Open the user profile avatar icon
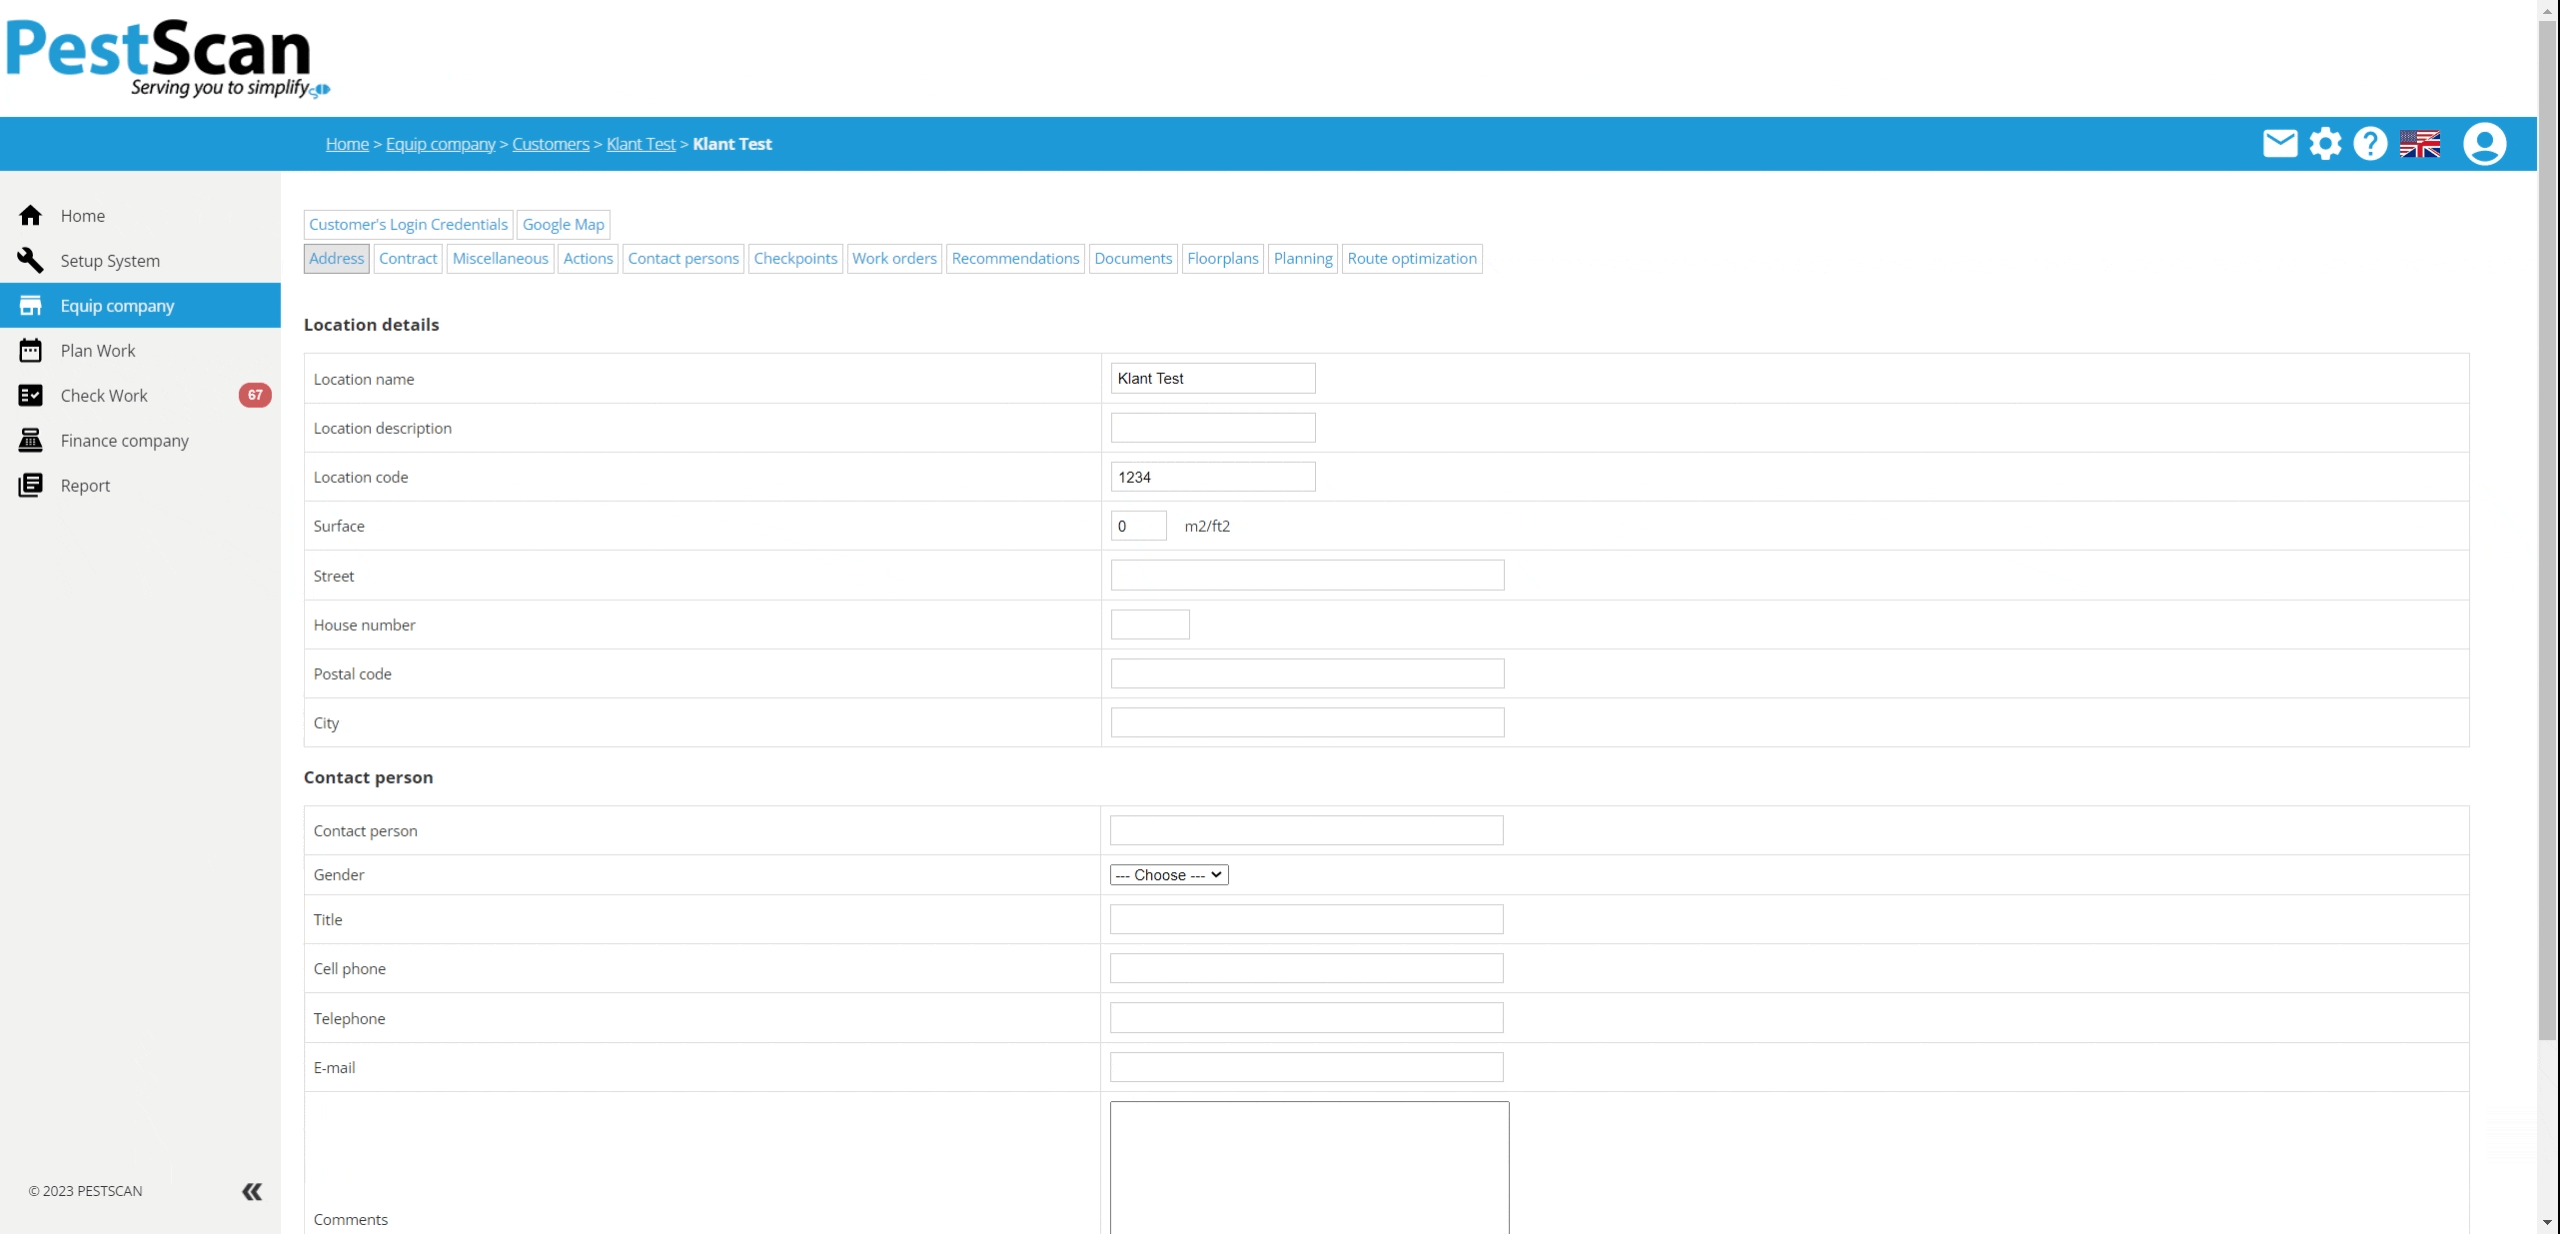Image resolution: width=2560 pixels, height=1234 pixels. tap(2484, 144)
